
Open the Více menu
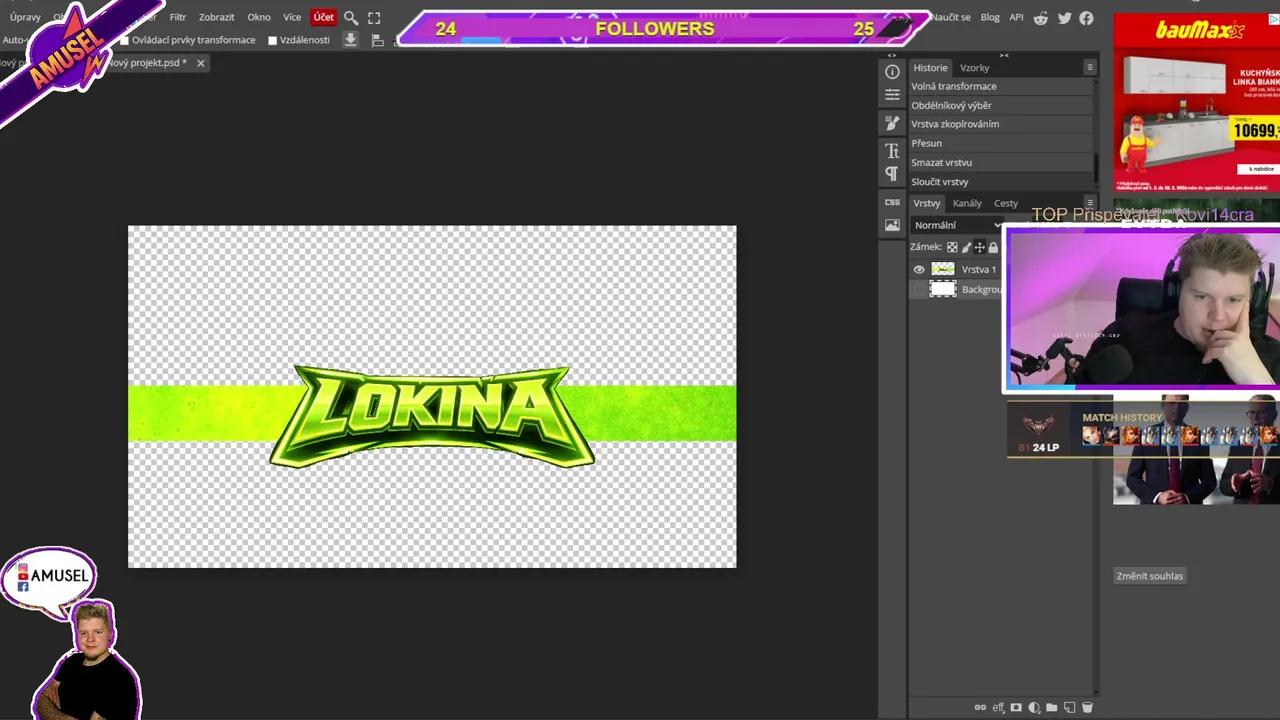[292, 17]
